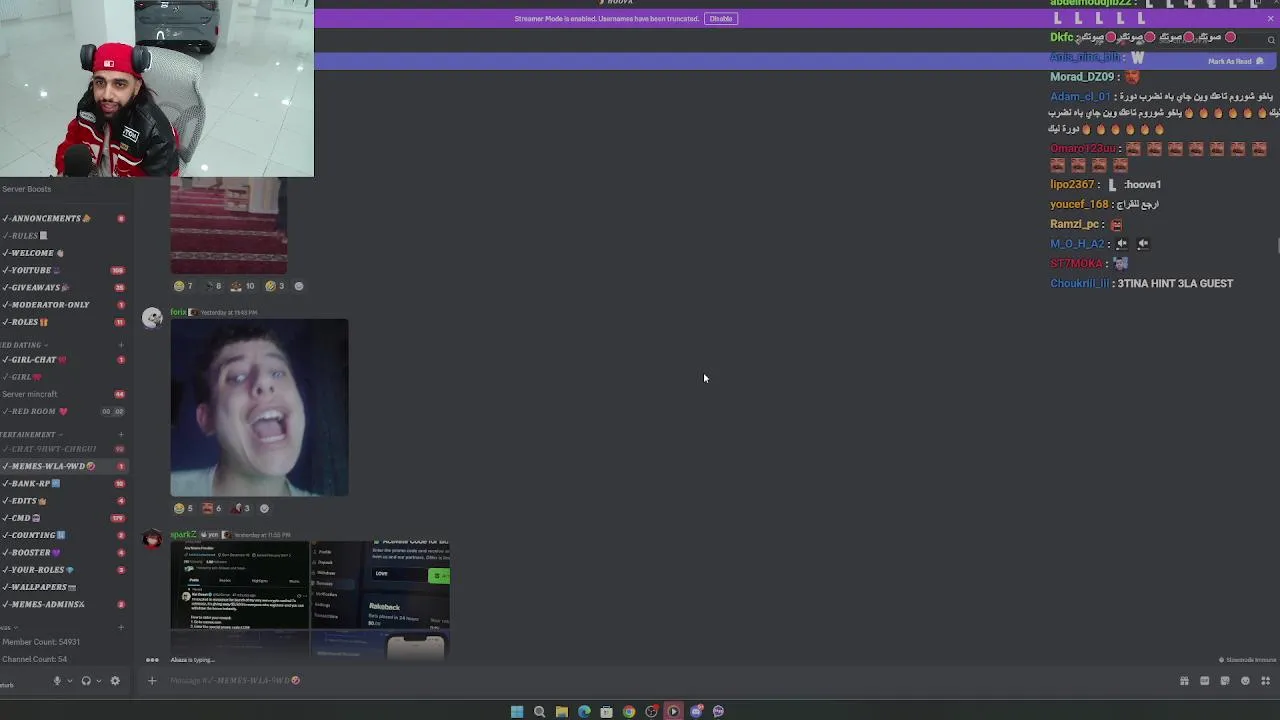Viewport: 1280px width, 720px height.
Task: Click sparkZ's avatar
Action: 152,540
